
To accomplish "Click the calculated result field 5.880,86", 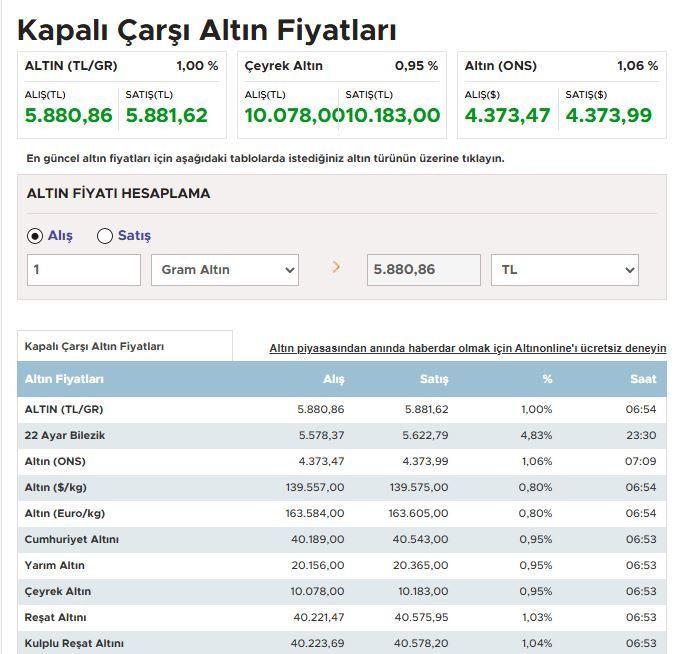I will tap(423, 270).
